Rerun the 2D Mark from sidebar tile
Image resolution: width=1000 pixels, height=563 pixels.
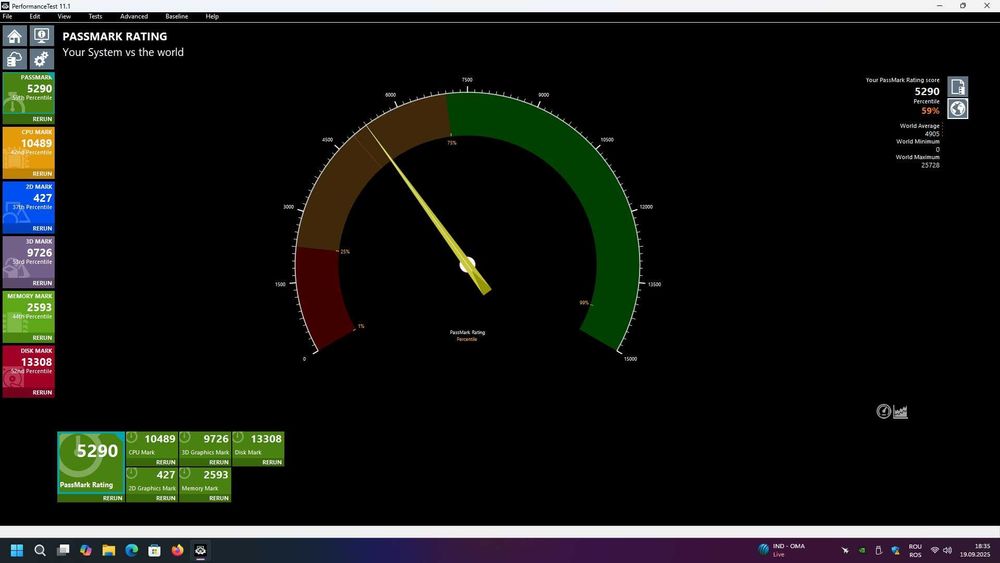[42, 228]
